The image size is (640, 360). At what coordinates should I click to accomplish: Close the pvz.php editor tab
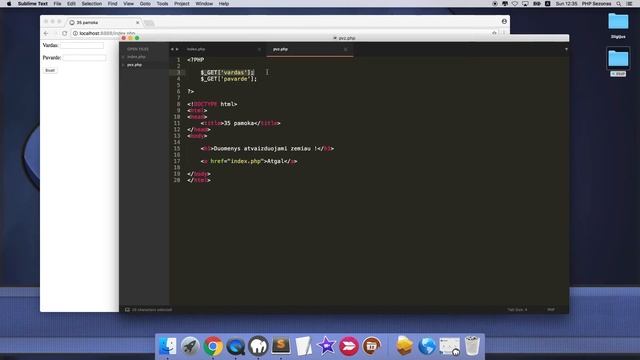tap(346, 49)
